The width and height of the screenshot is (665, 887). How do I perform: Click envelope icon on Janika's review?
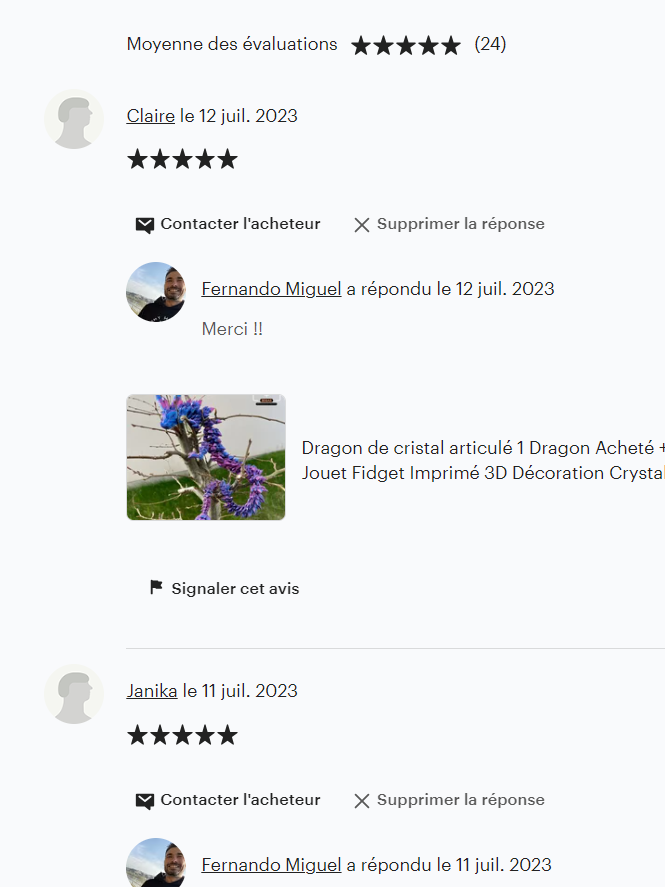point(145,801)
